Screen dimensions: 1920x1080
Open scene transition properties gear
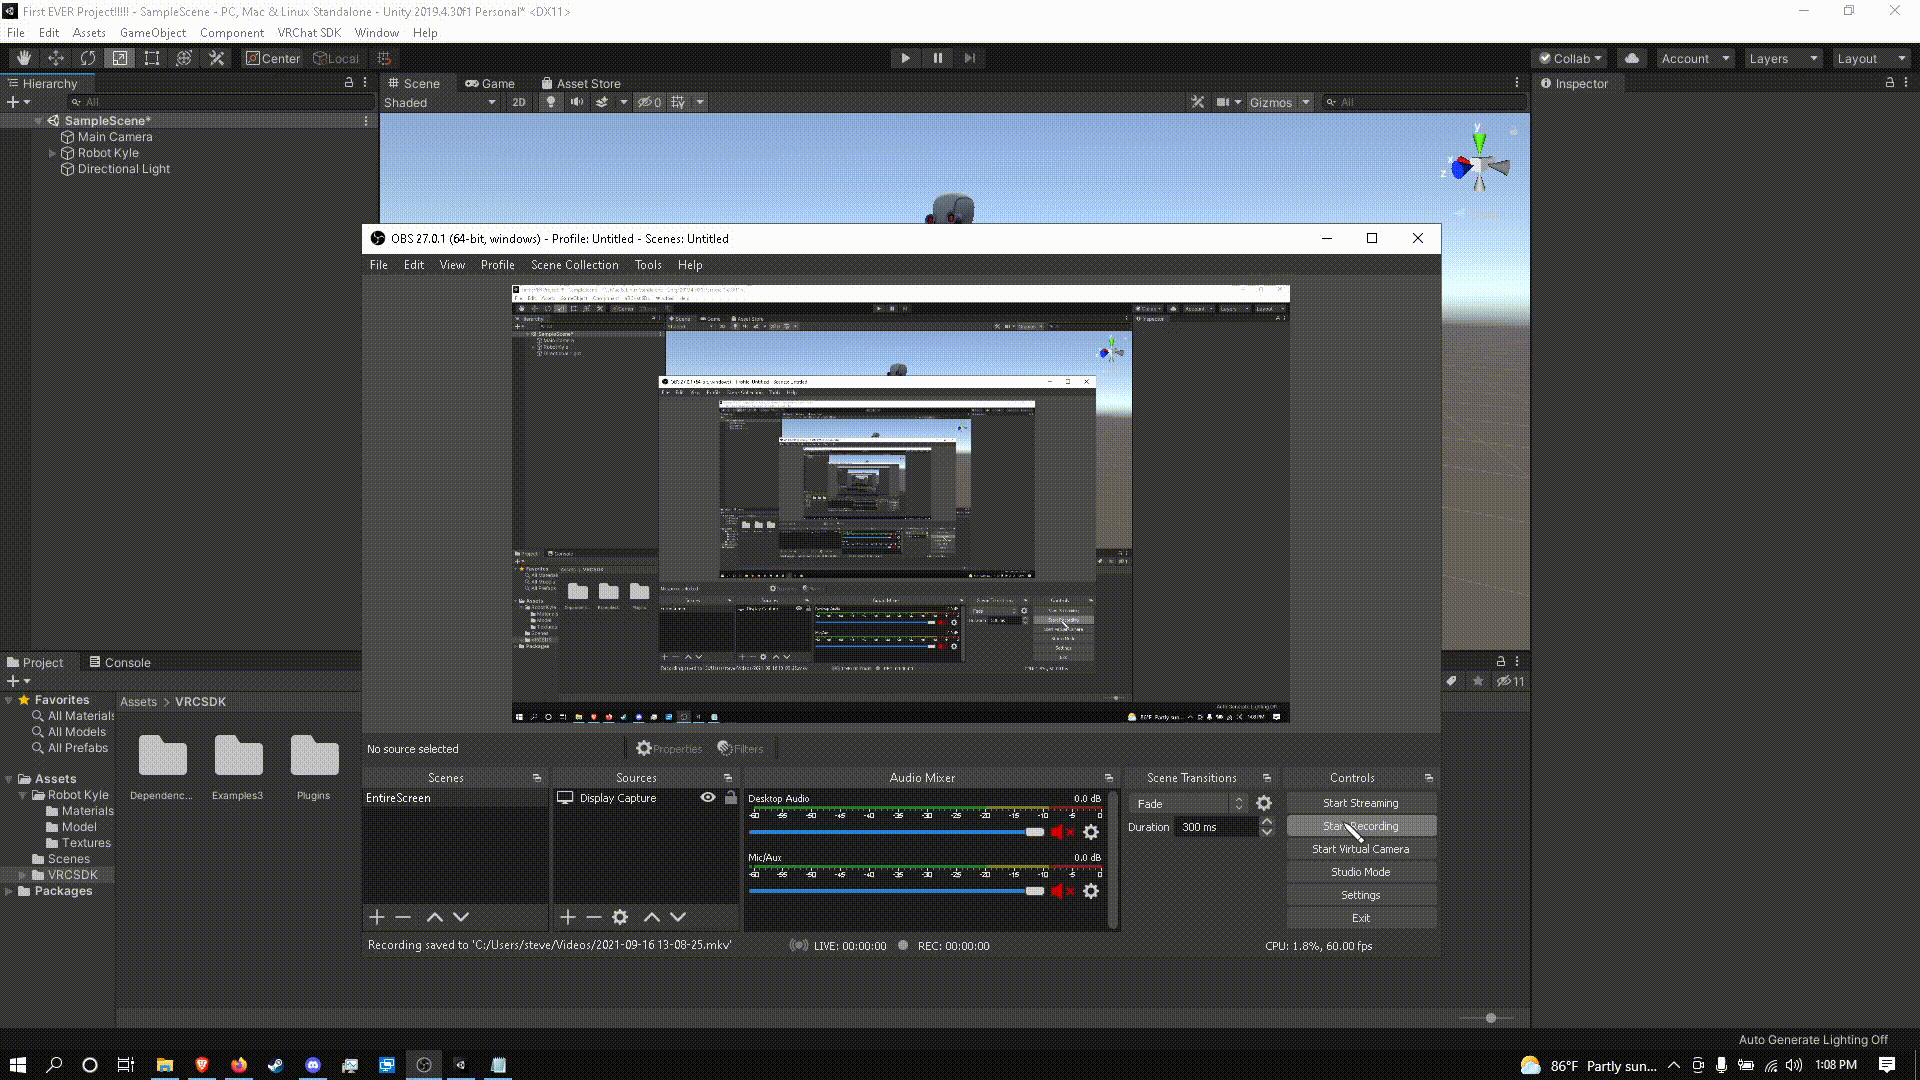(1264, 803)
